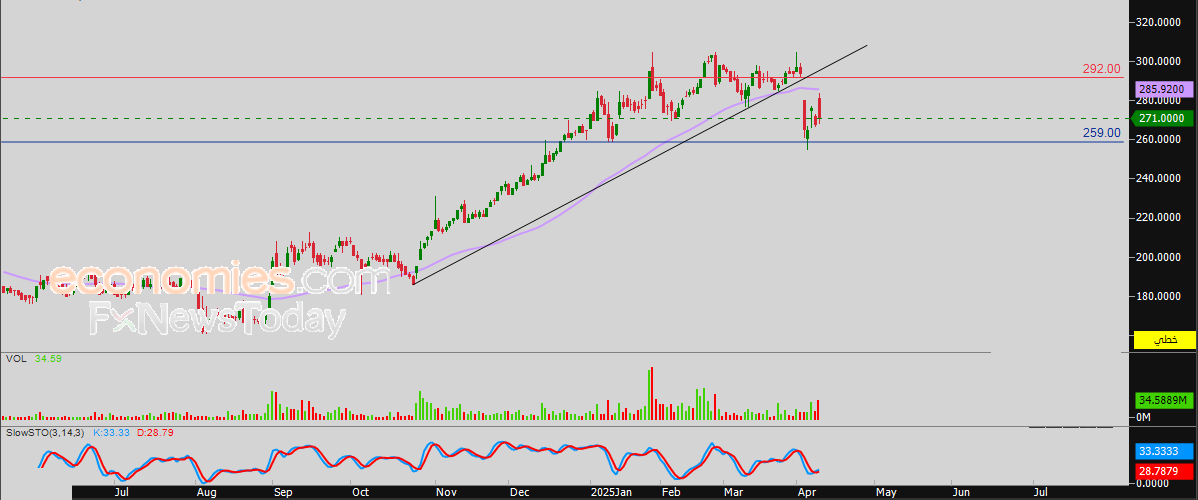Click the 220.0000 price axis label
Image resolution: width=1198 pixels, height=500 pixels.
click(1159, 218)
